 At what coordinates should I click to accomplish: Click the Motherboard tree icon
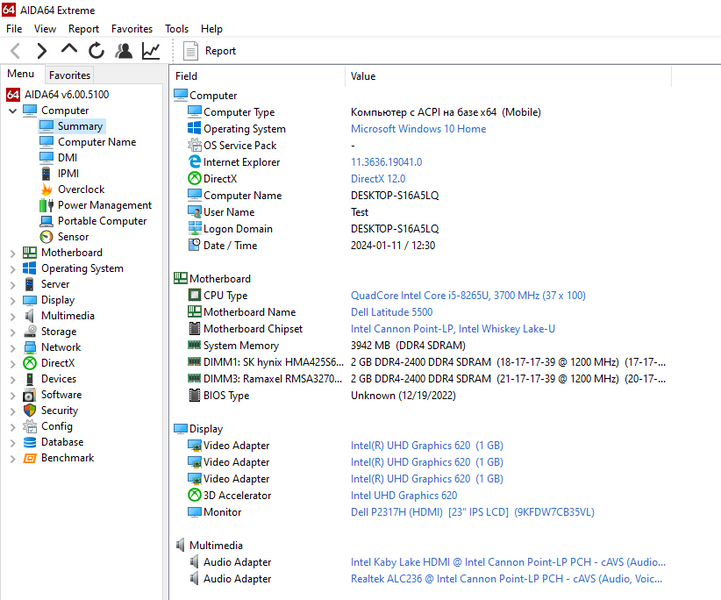tap(30, 252)
